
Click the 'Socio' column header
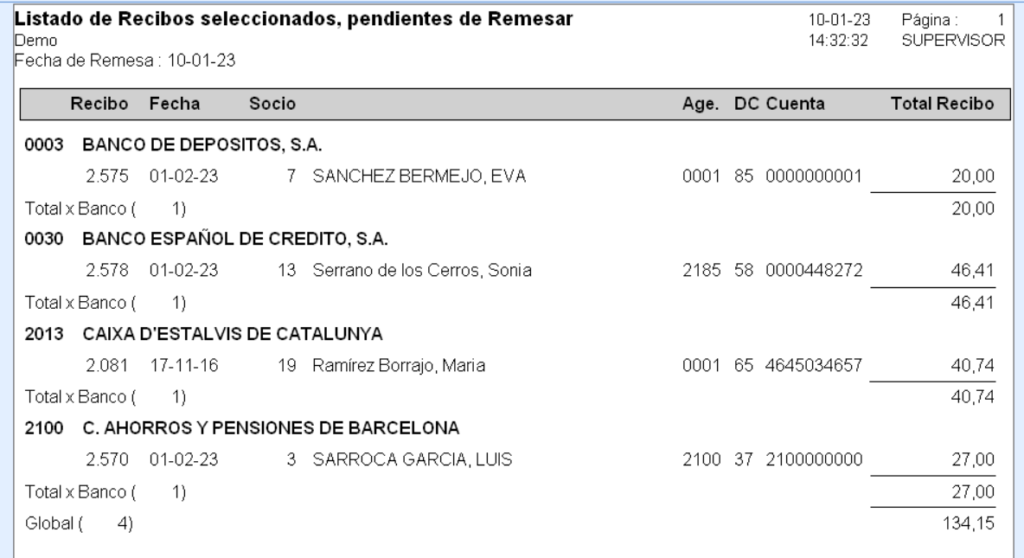coord(272,104)
